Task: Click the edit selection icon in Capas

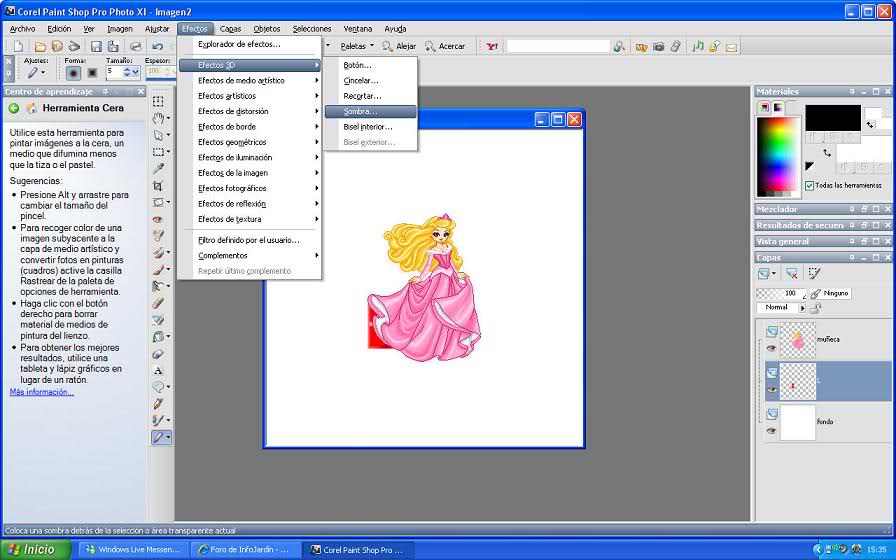Action: tap(814, 274)
